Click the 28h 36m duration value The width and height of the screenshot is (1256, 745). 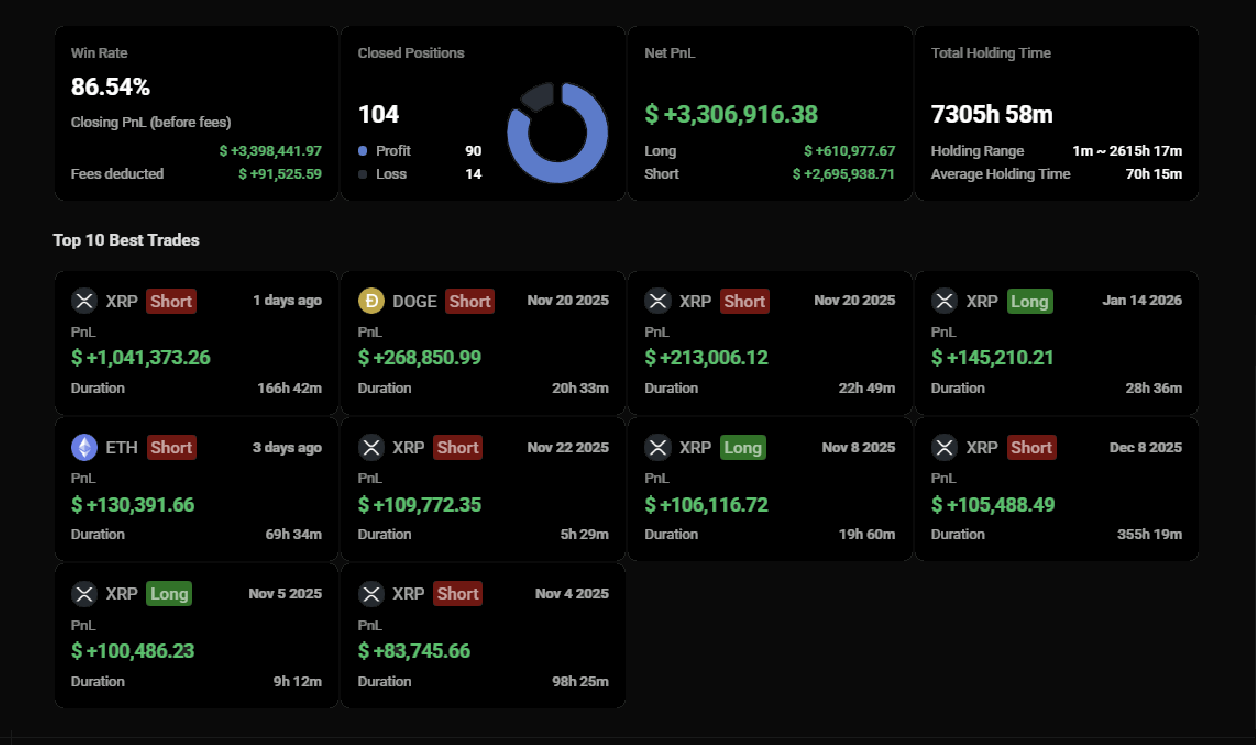coord(1154,388)
